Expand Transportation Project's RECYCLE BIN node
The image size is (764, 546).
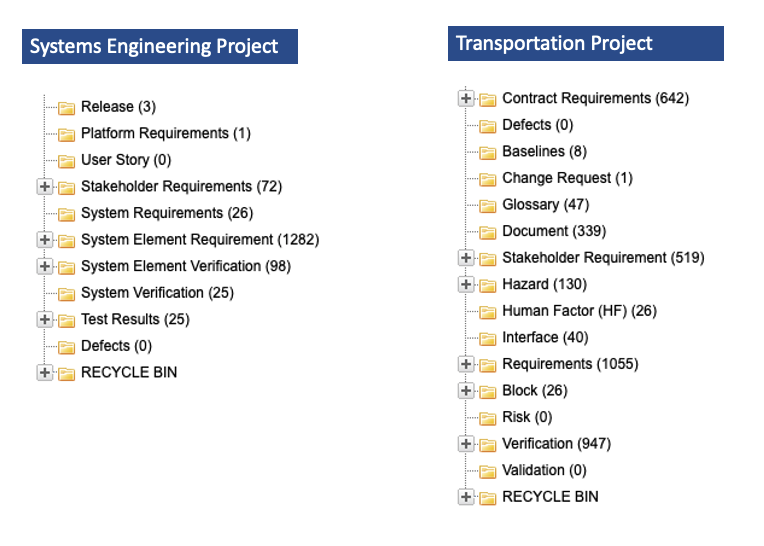point(466,497)
